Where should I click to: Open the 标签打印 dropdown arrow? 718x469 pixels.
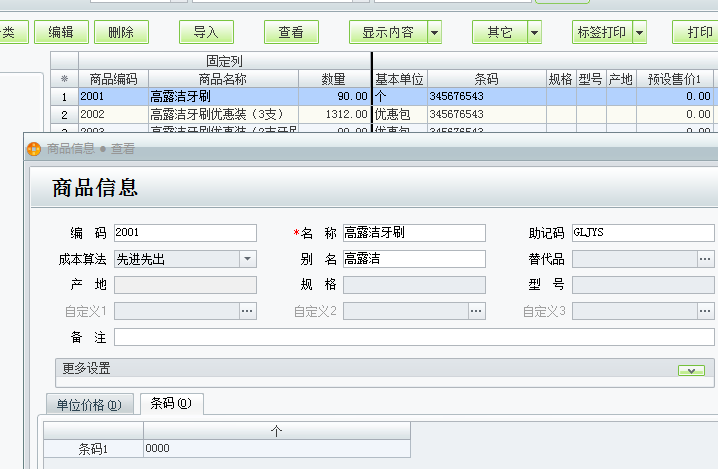[640, 33]
